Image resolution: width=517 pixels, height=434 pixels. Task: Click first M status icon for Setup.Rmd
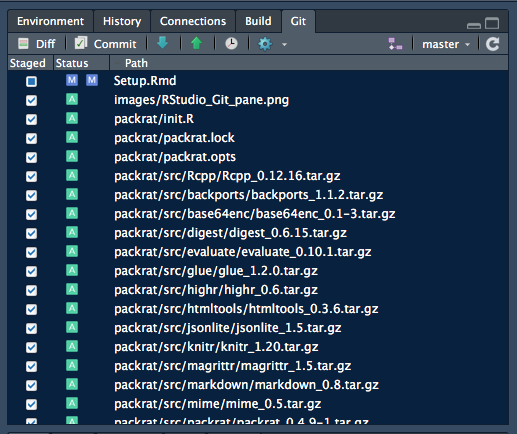(x=72, y=80)
